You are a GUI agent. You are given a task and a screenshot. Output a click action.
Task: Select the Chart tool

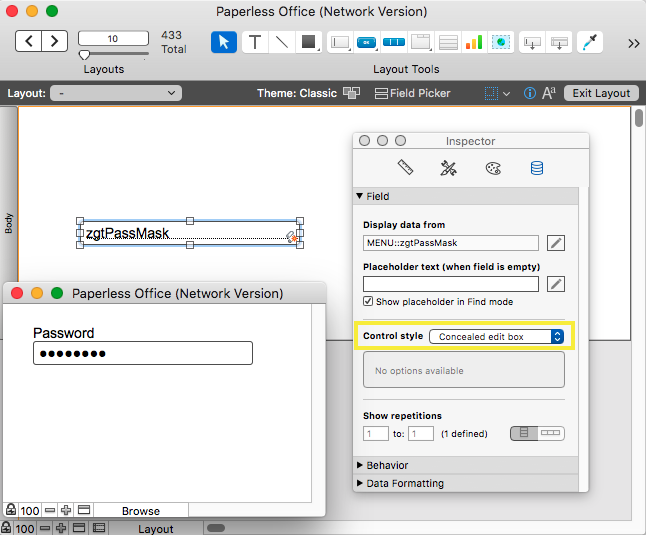[474, 42]
